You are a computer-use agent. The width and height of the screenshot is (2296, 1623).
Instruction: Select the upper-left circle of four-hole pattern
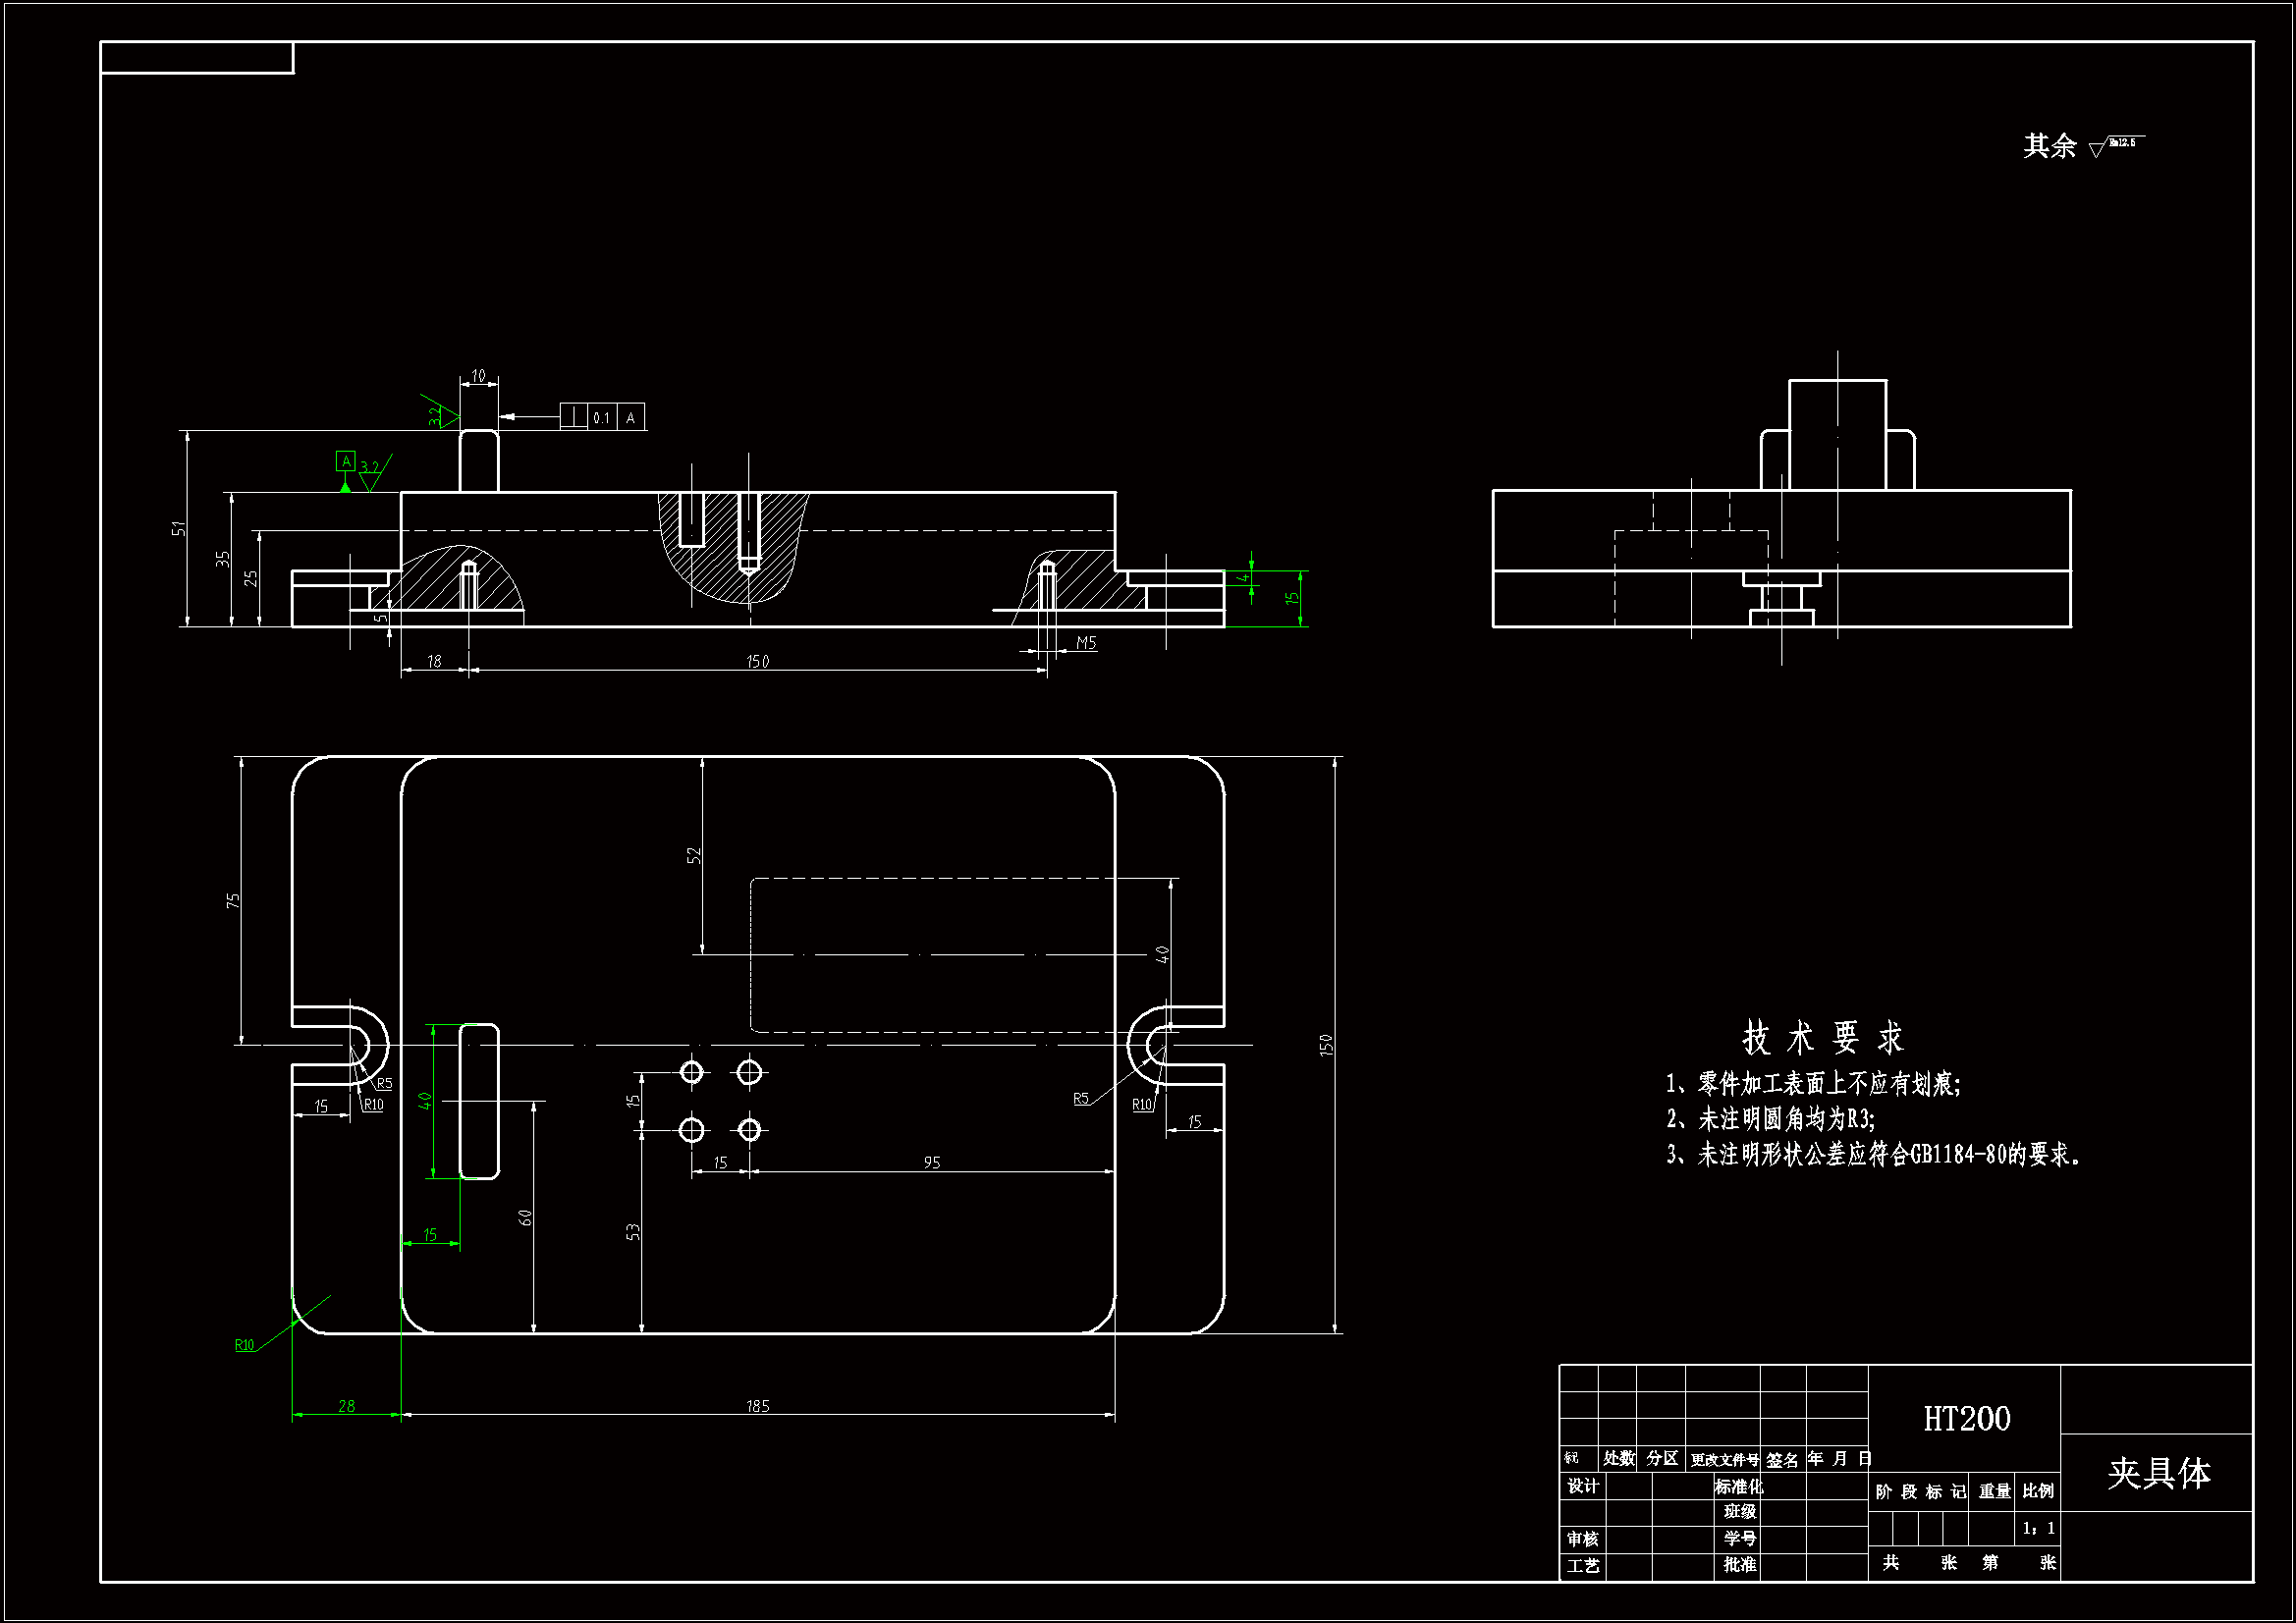[x=692, y=1073]
